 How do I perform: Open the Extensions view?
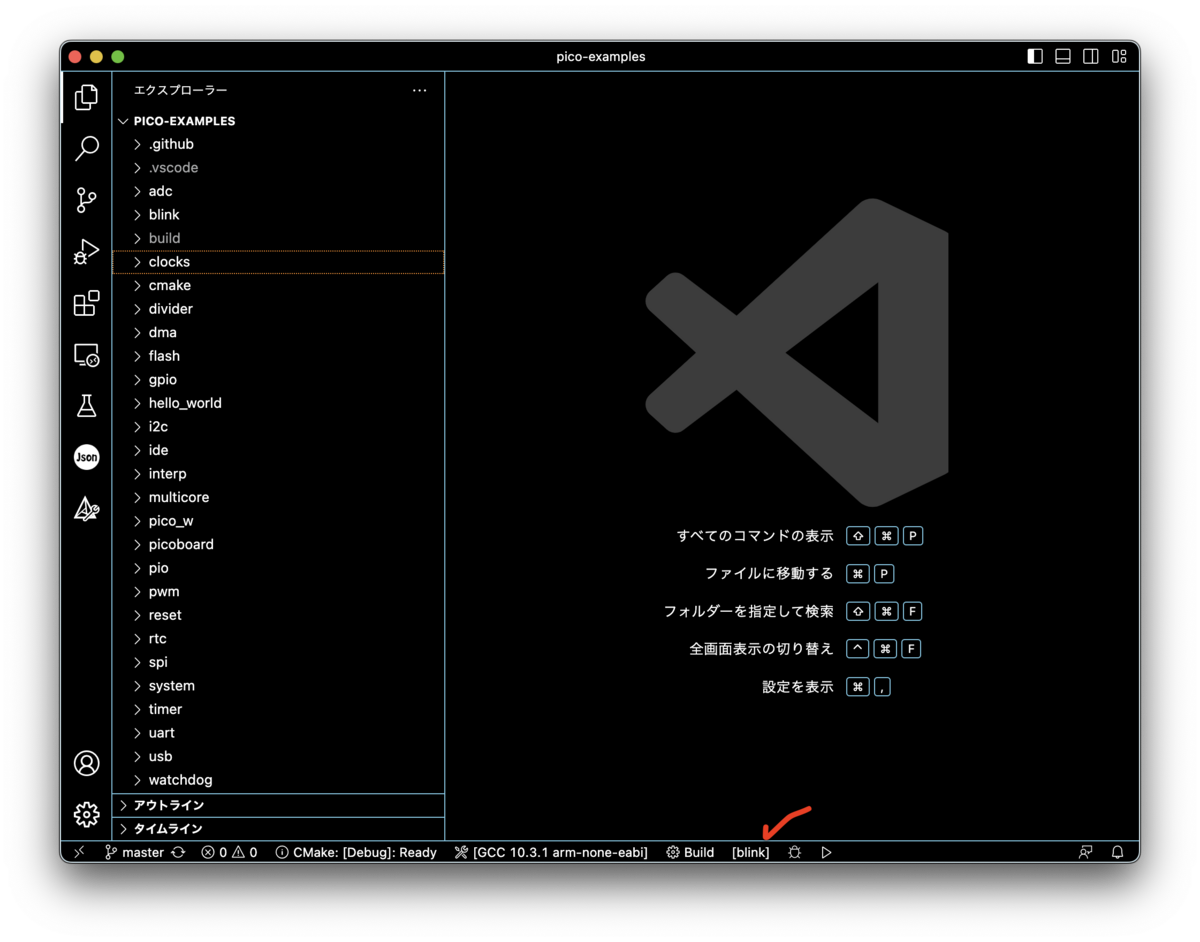[87, 303]
